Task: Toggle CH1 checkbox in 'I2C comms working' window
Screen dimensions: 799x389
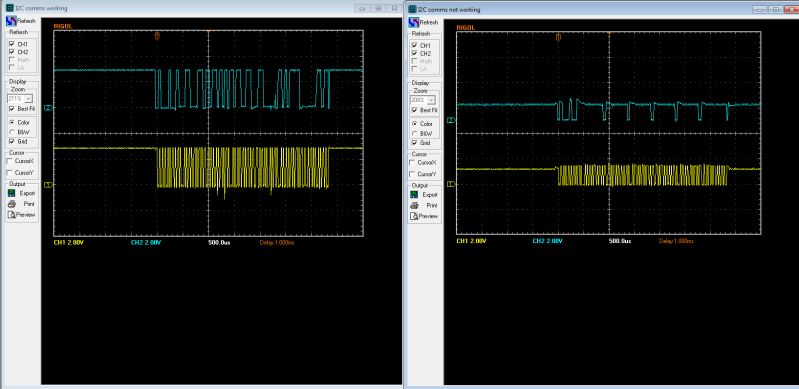Action: (12, 44)
